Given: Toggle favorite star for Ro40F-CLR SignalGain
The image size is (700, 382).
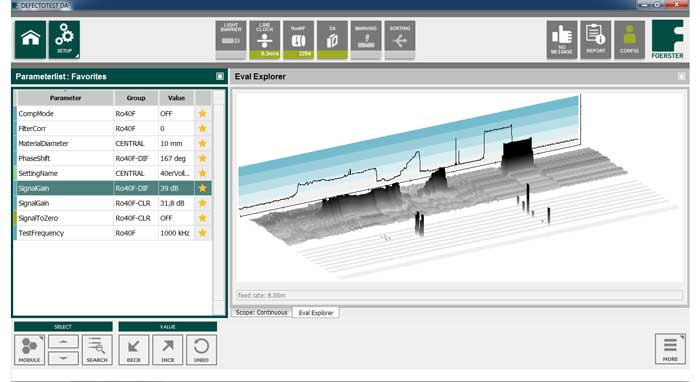Looking at the screenshot, I should click(203, 203).
